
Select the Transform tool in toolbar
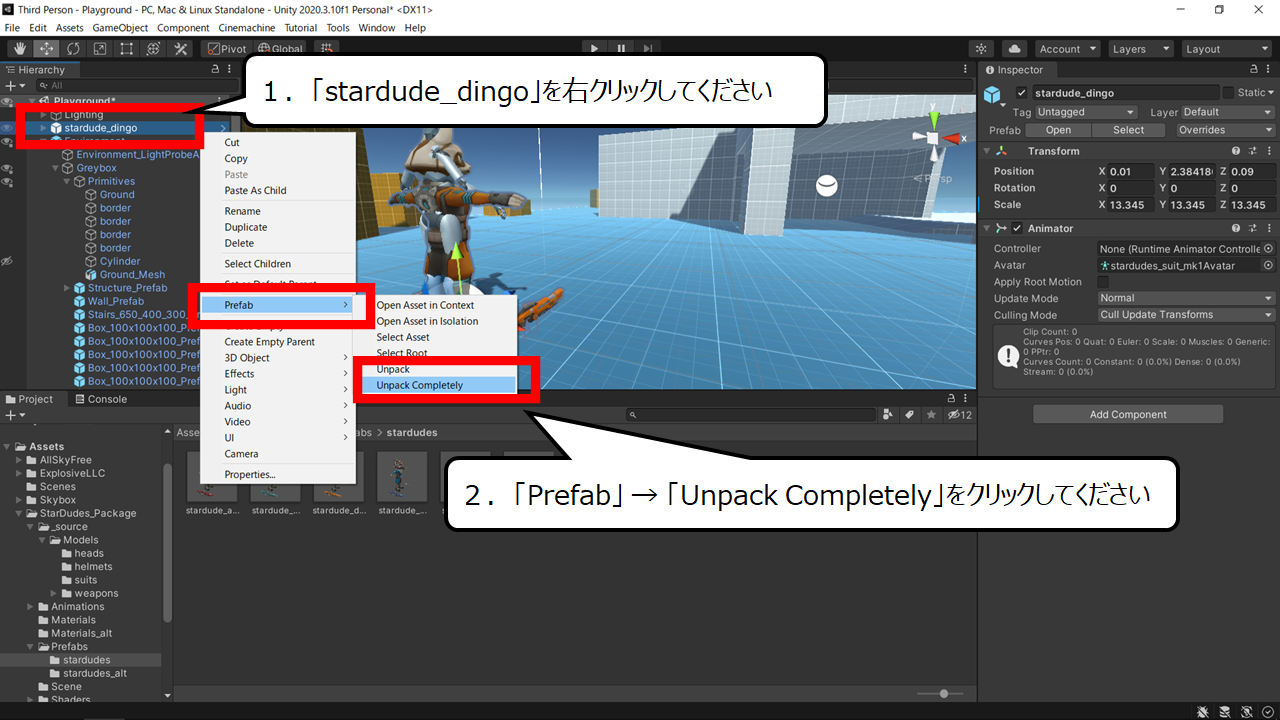tap(154, 48)
